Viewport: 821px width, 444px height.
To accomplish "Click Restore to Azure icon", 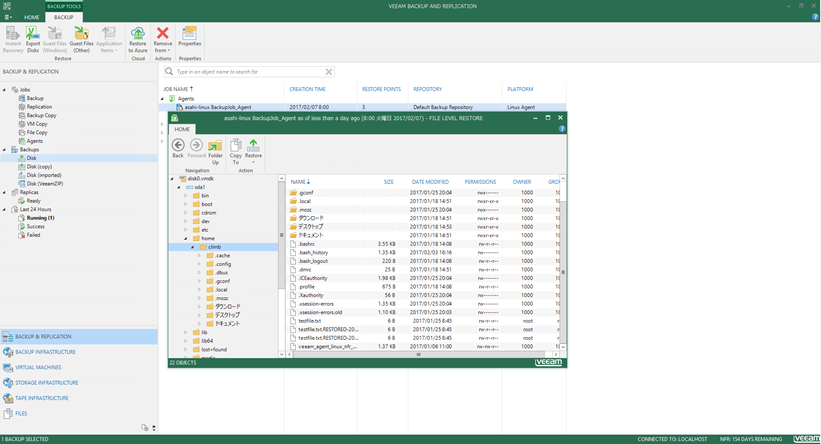I will [x=138, y=39].
